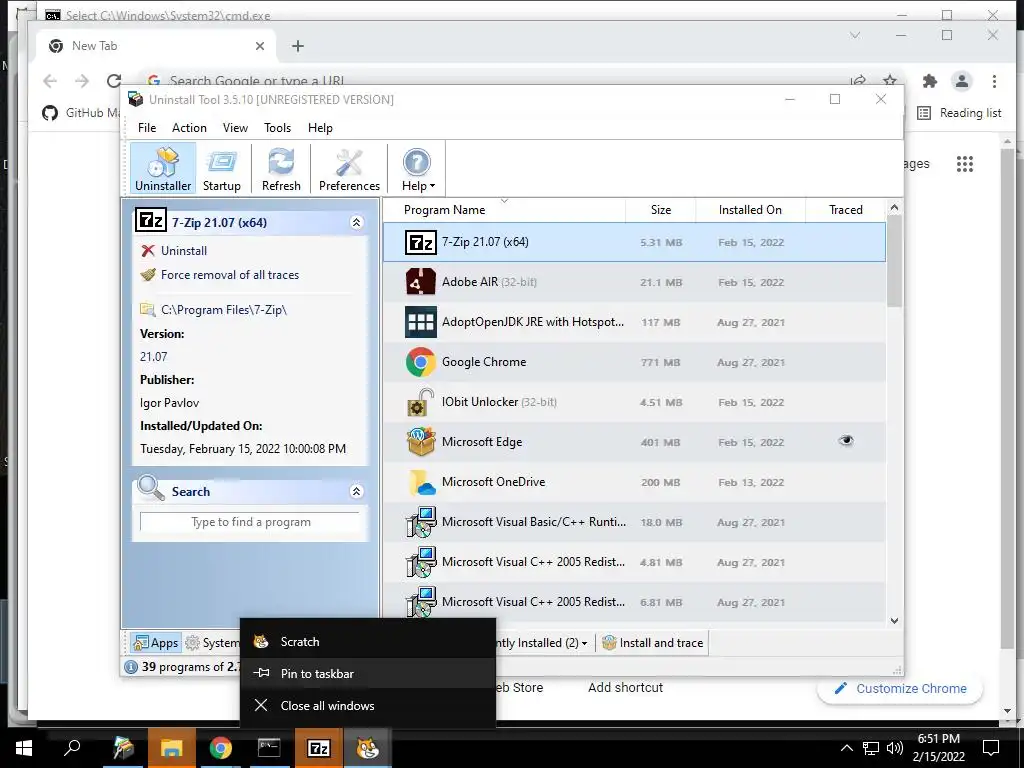Open the Chrome three-dot menu
This screenshot has height=768, width=1024.
pos(994,82)
